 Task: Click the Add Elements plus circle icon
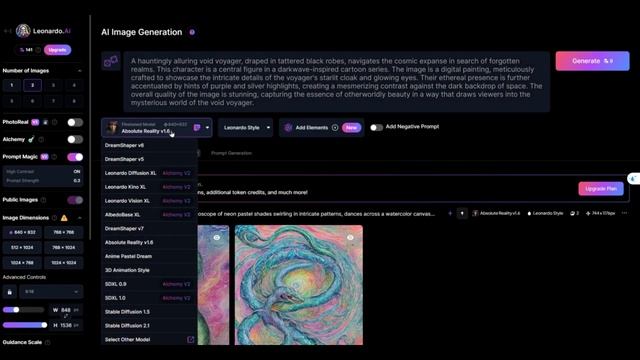(335, 128)
